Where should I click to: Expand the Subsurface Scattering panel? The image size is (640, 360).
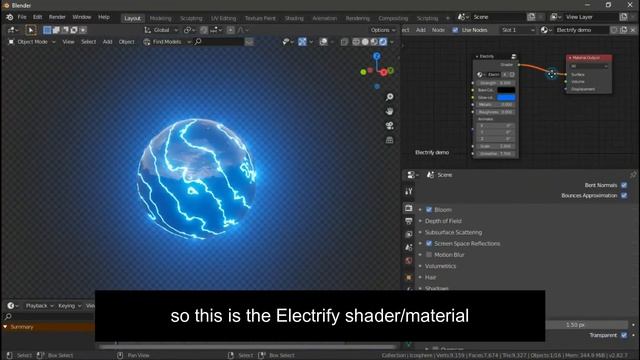[453, 232]
